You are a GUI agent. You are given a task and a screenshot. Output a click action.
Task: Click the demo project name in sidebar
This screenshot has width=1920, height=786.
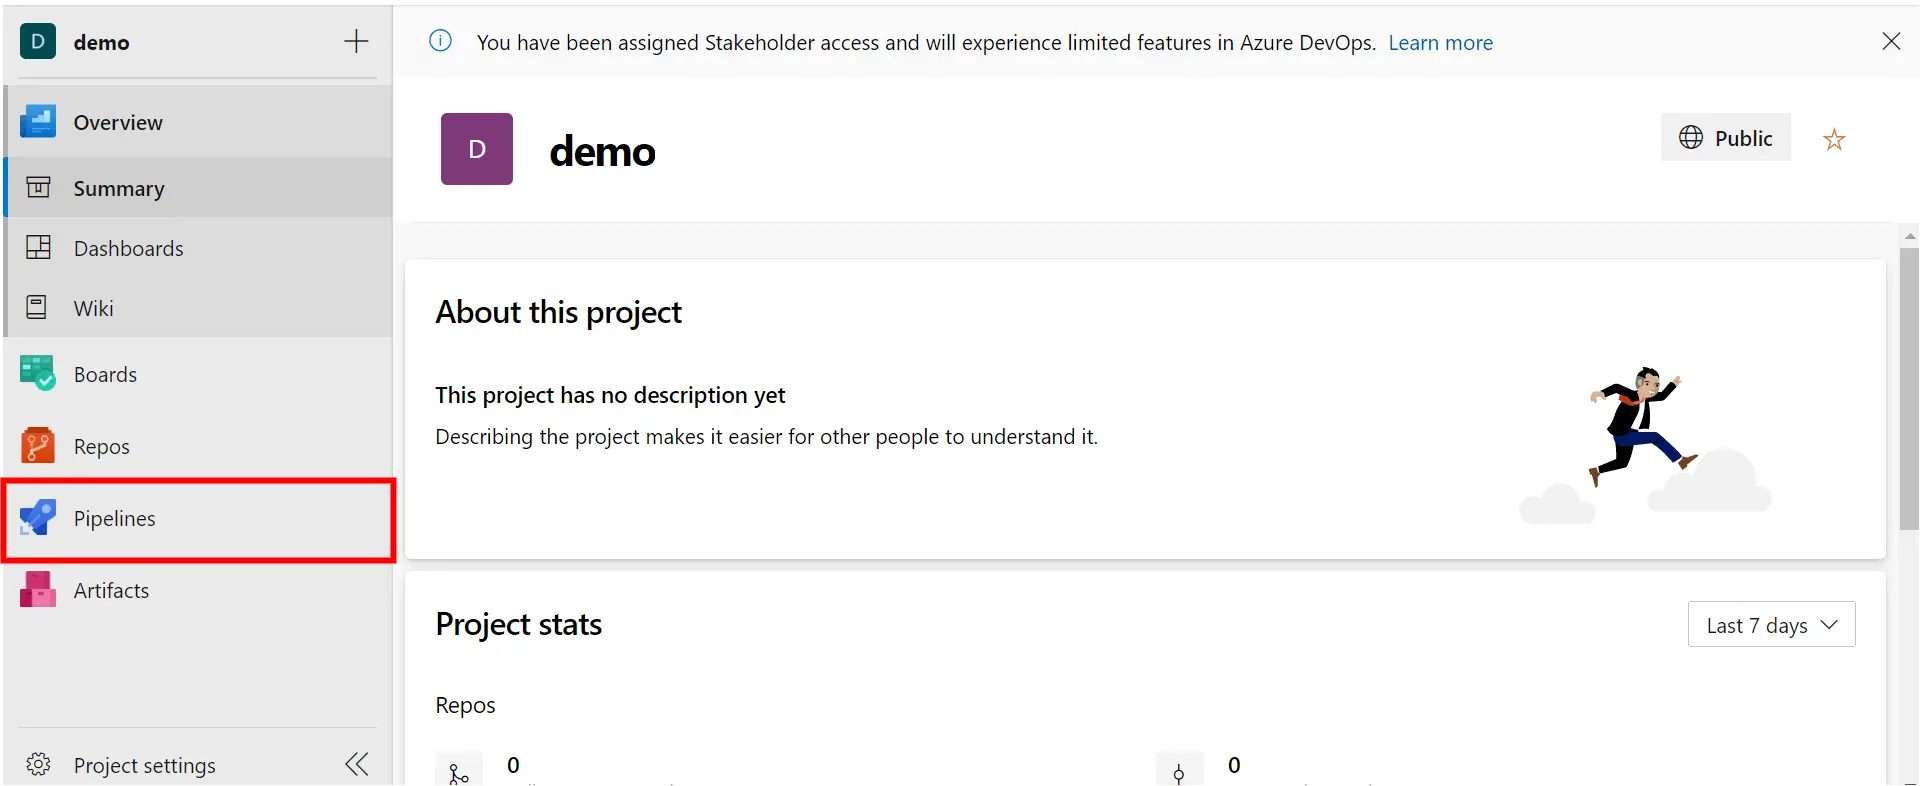click(101, 42)
